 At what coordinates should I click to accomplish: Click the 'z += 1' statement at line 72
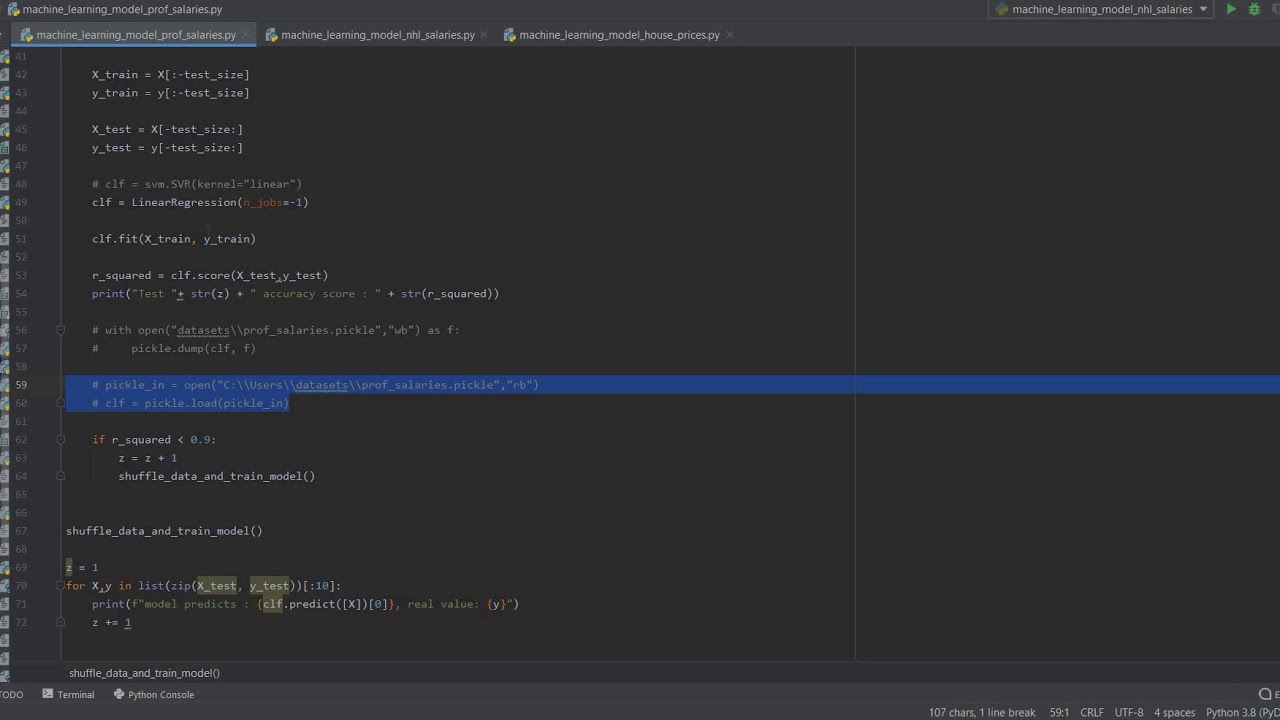click(x=111, y=623)
